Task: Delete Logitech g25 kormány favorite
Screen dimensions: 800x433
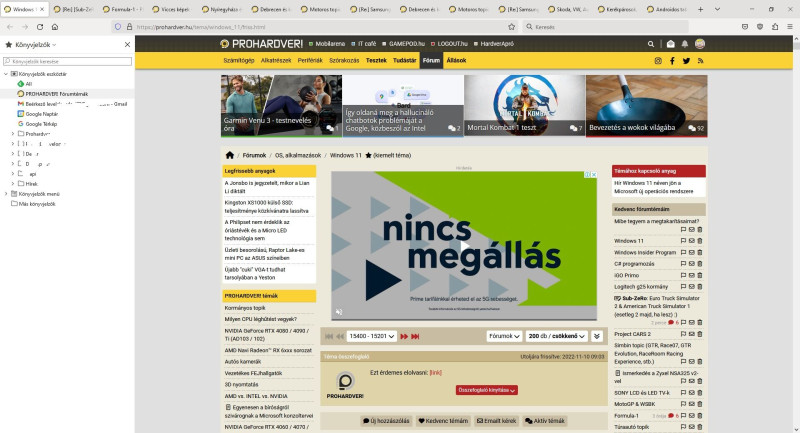Action: tap(699, 287)
